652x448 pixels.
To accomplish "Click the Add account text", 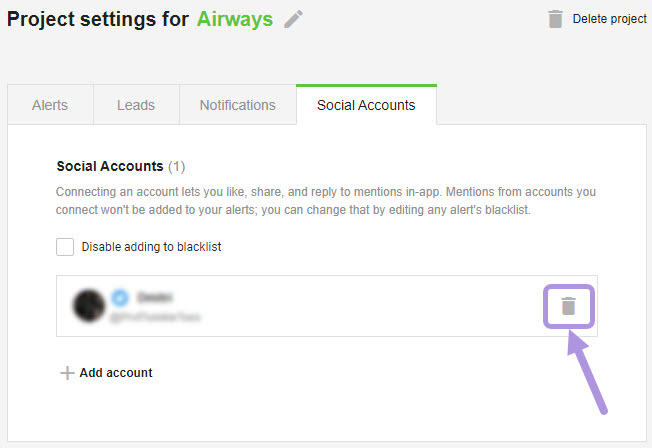I will 116,373.
